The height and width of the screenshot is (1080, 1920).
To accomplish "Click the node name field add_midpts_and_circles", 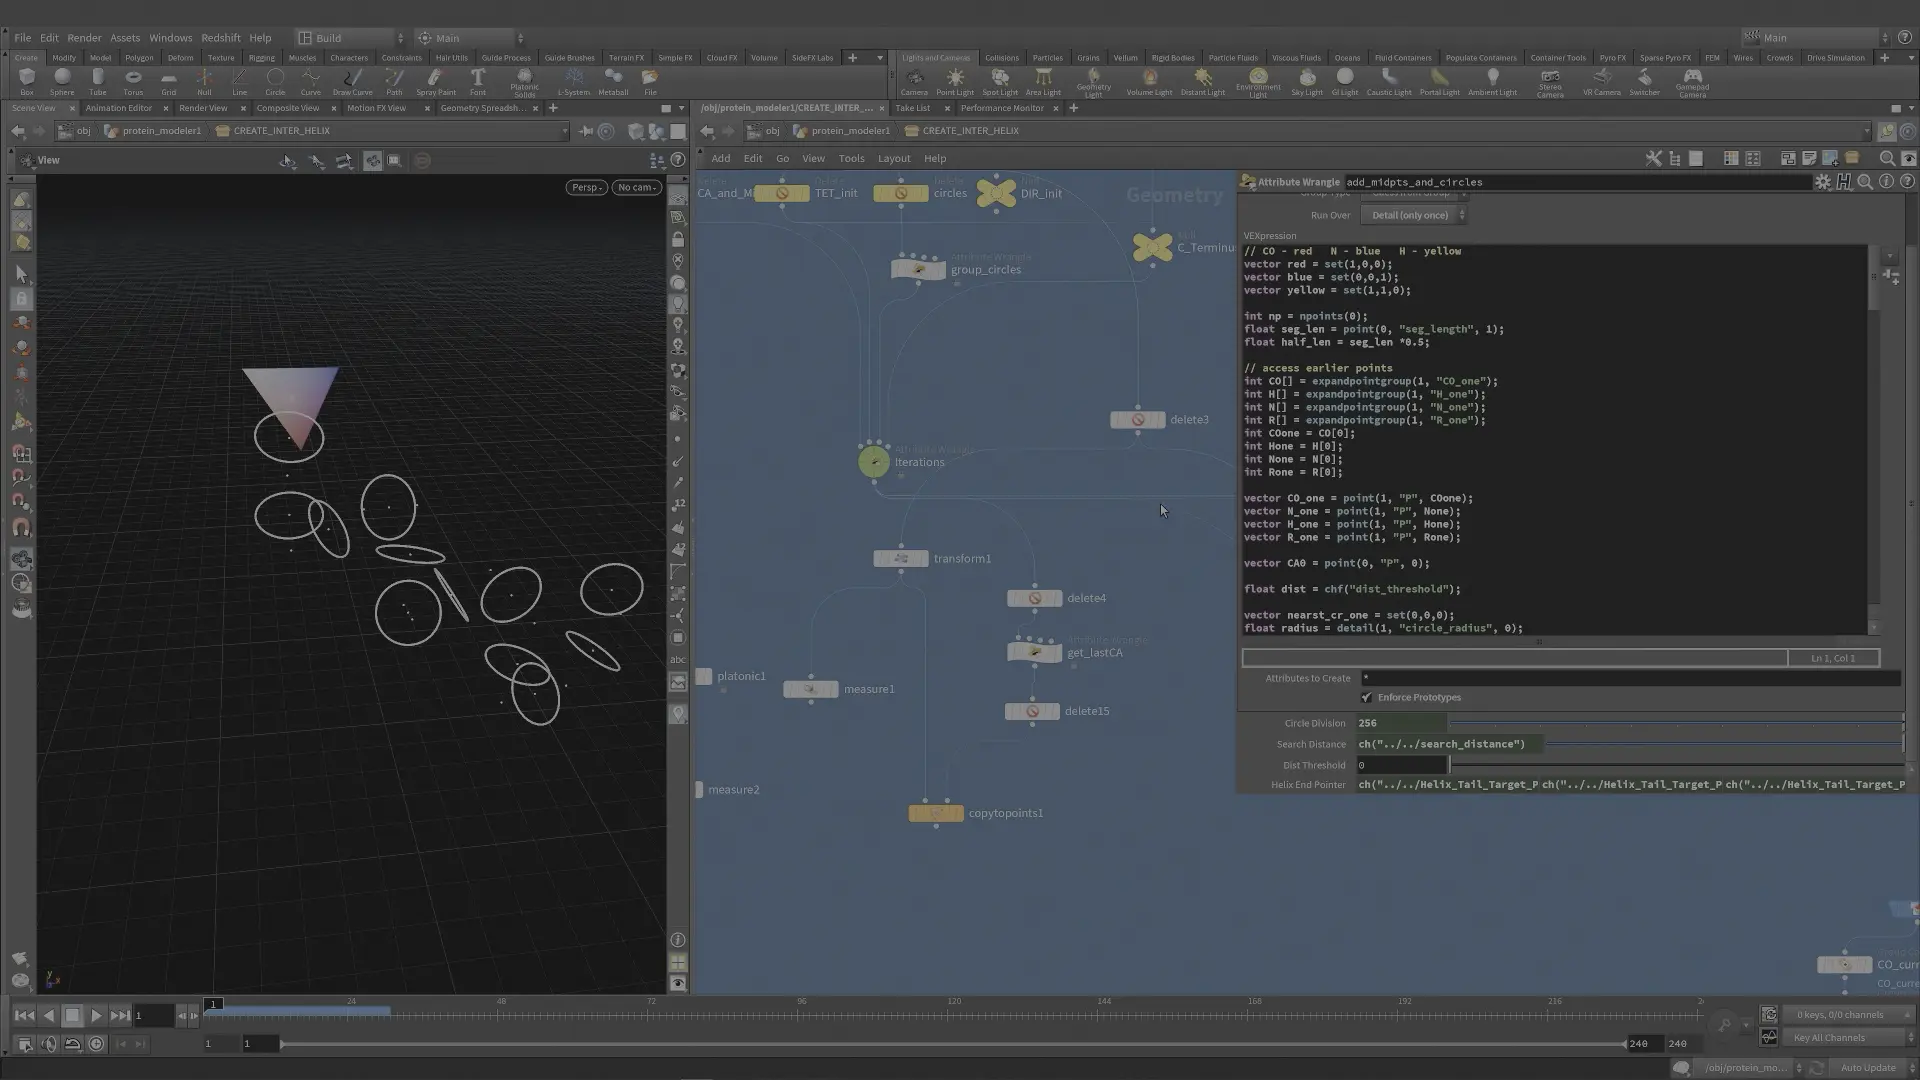I will point(1577,182).
